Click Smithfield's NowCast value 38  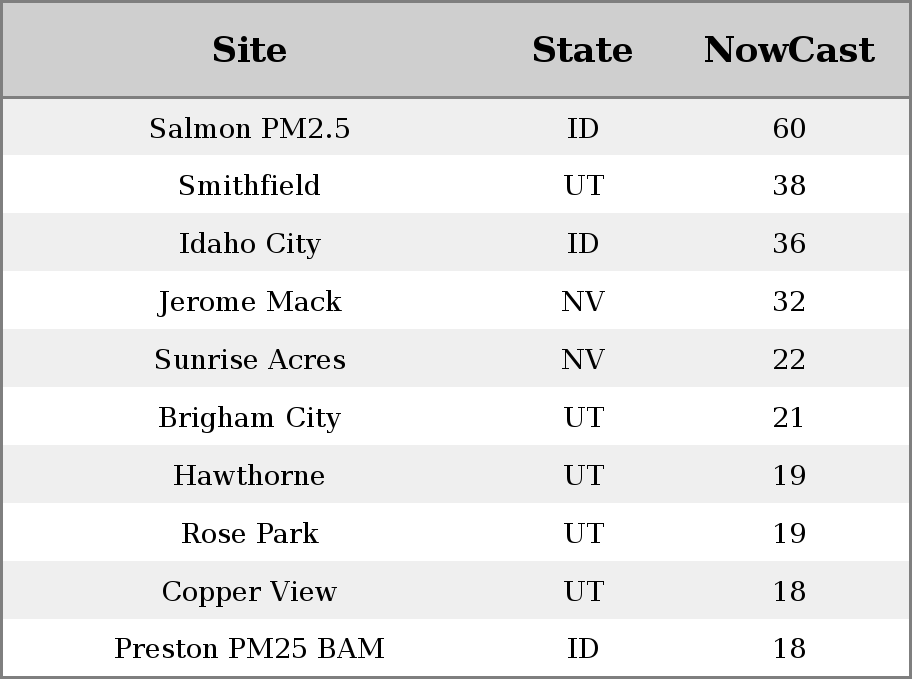tap(789, 186)
